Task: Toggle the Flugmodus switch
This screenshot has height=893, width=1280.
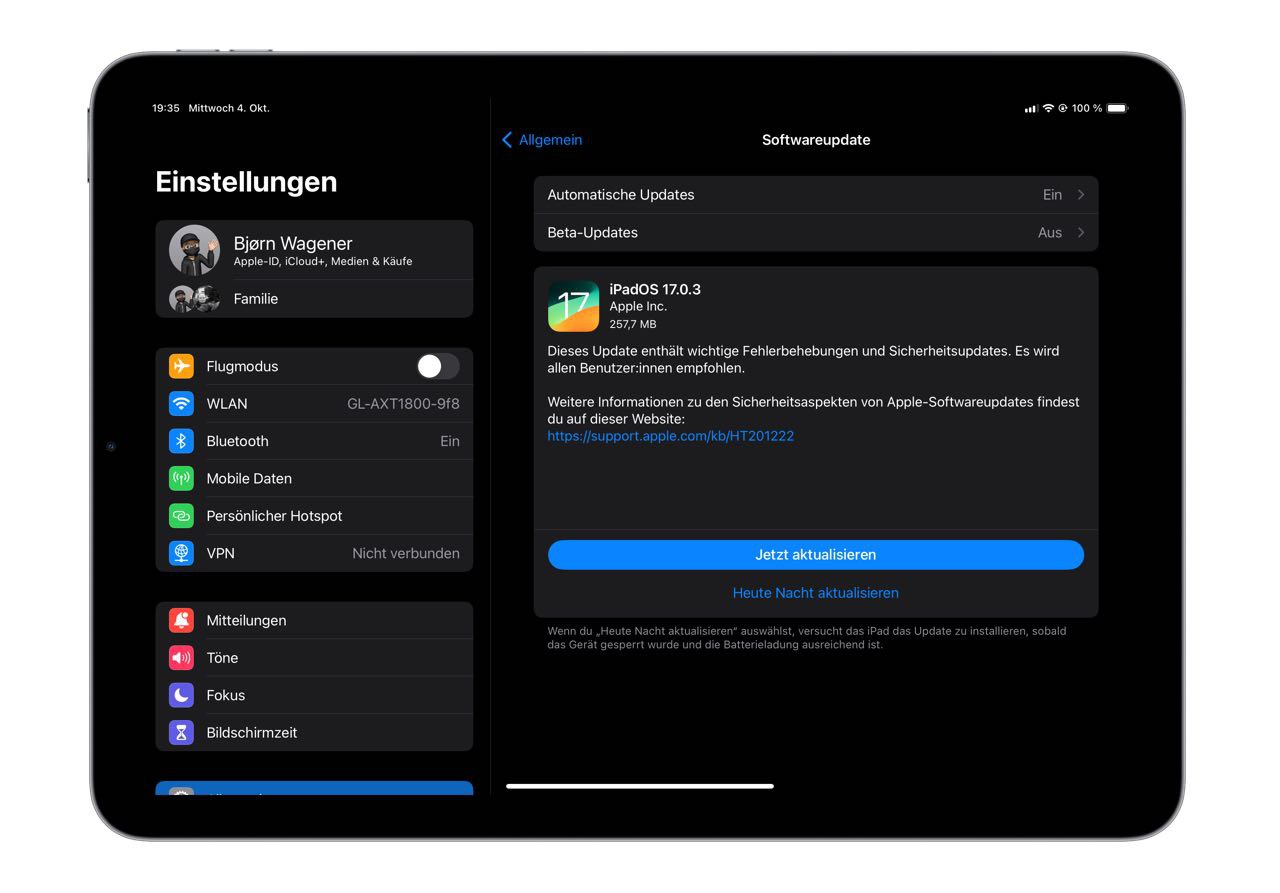Action: pyautogui.click(x=438, y=366)
